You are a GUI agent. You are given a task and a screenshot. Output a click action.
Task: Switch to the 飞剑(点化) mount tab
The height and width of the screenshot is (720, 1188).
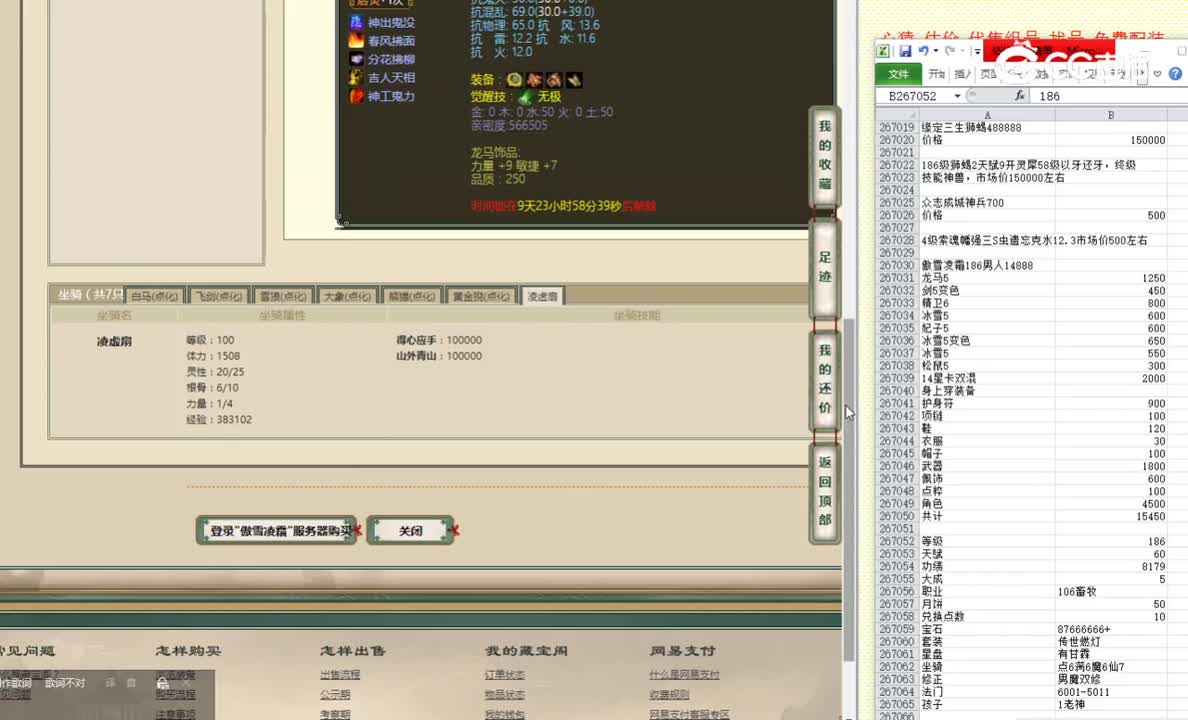218,296
